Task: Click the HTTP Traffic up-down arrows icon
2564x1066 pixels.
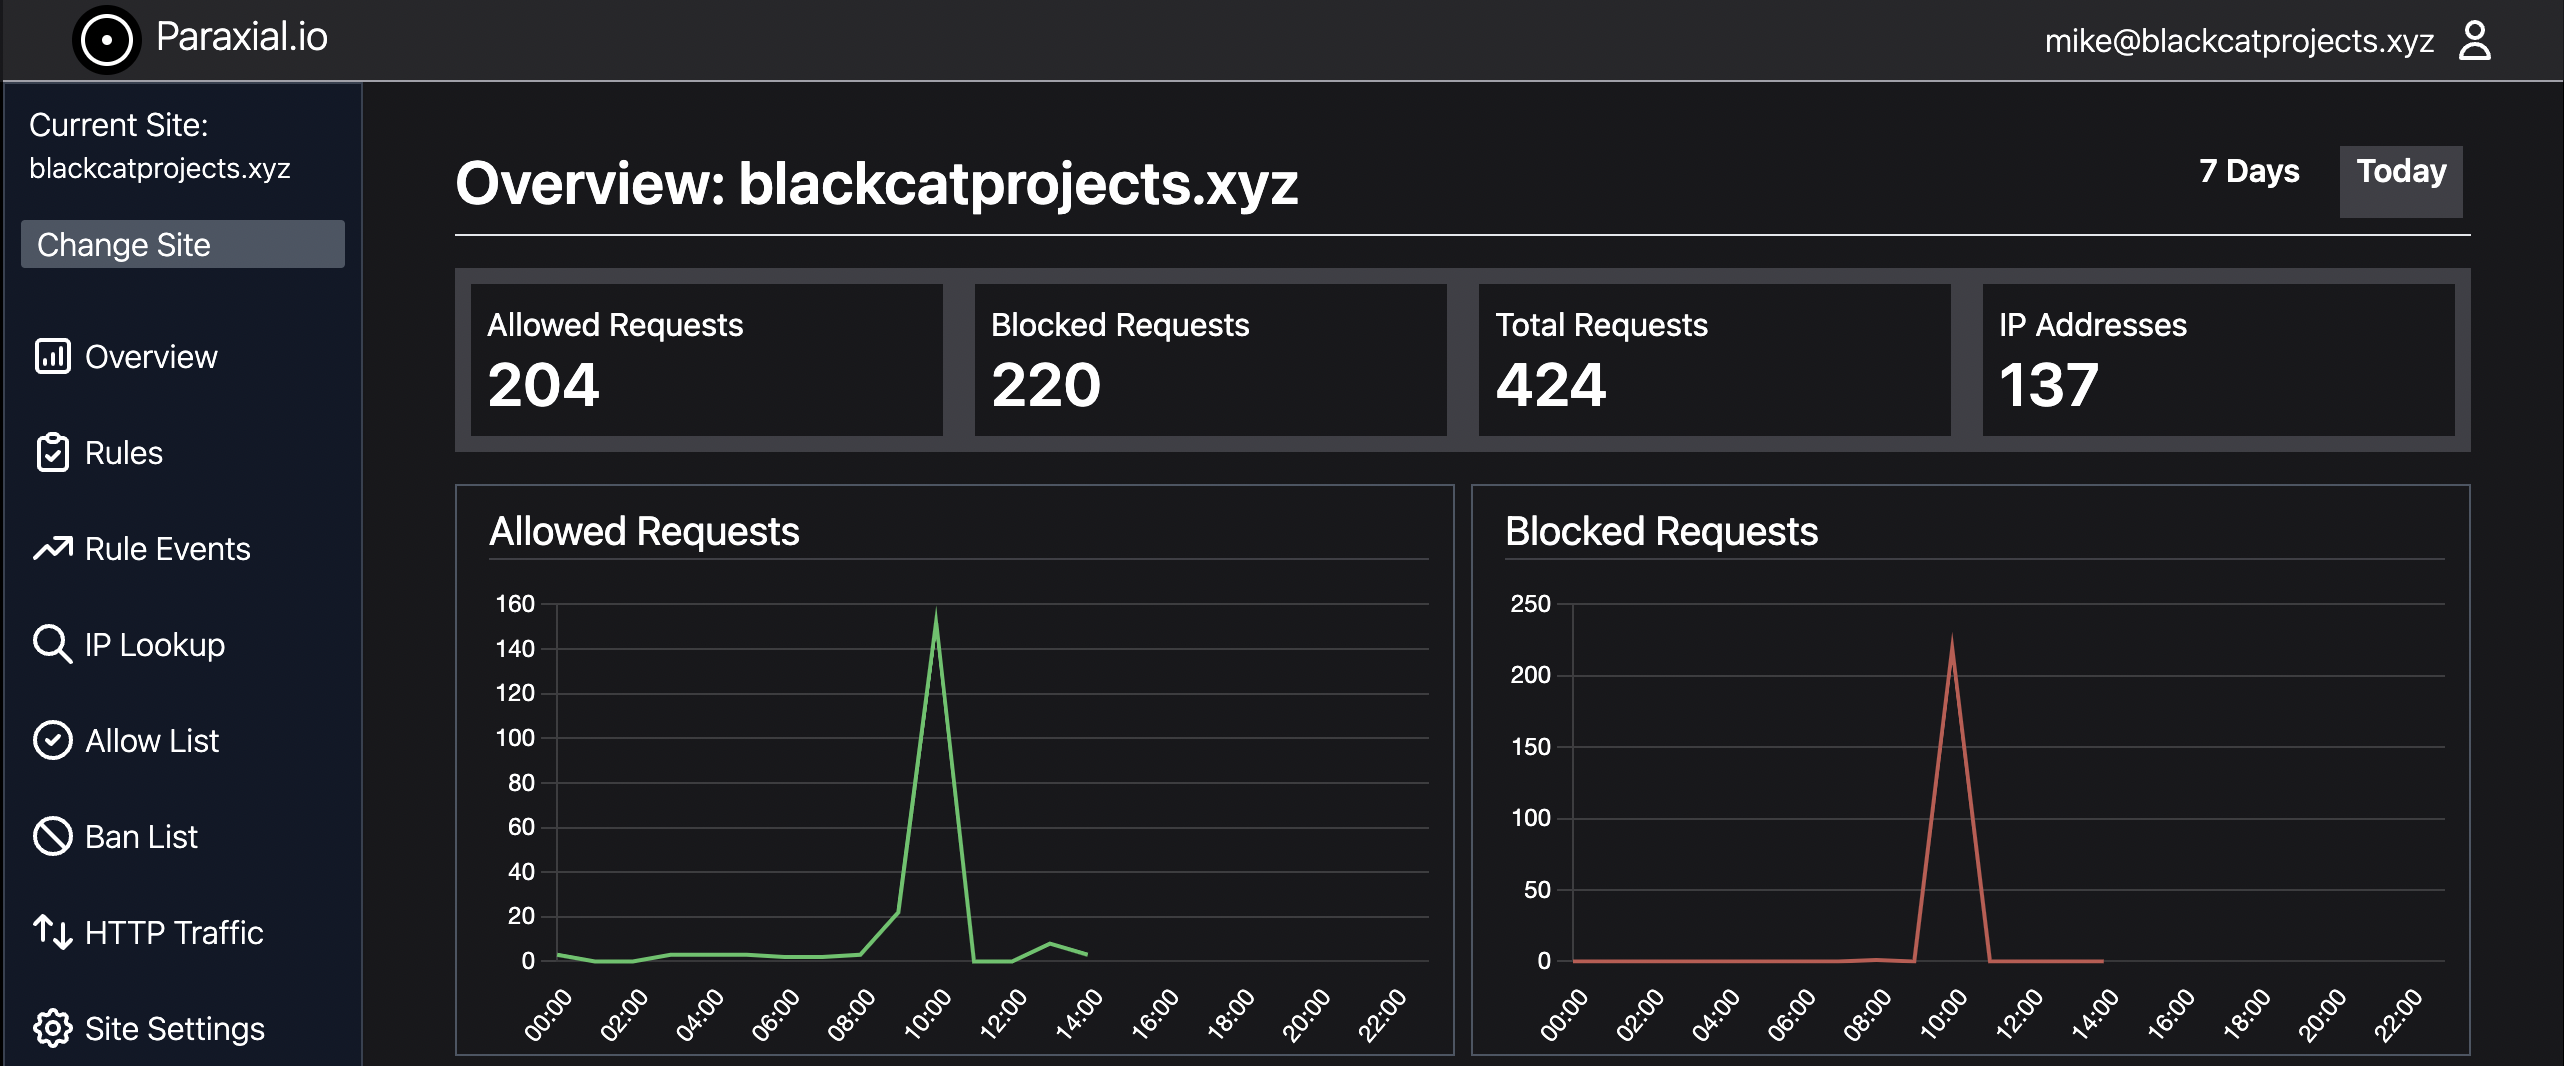Action: tap(52, 932)
